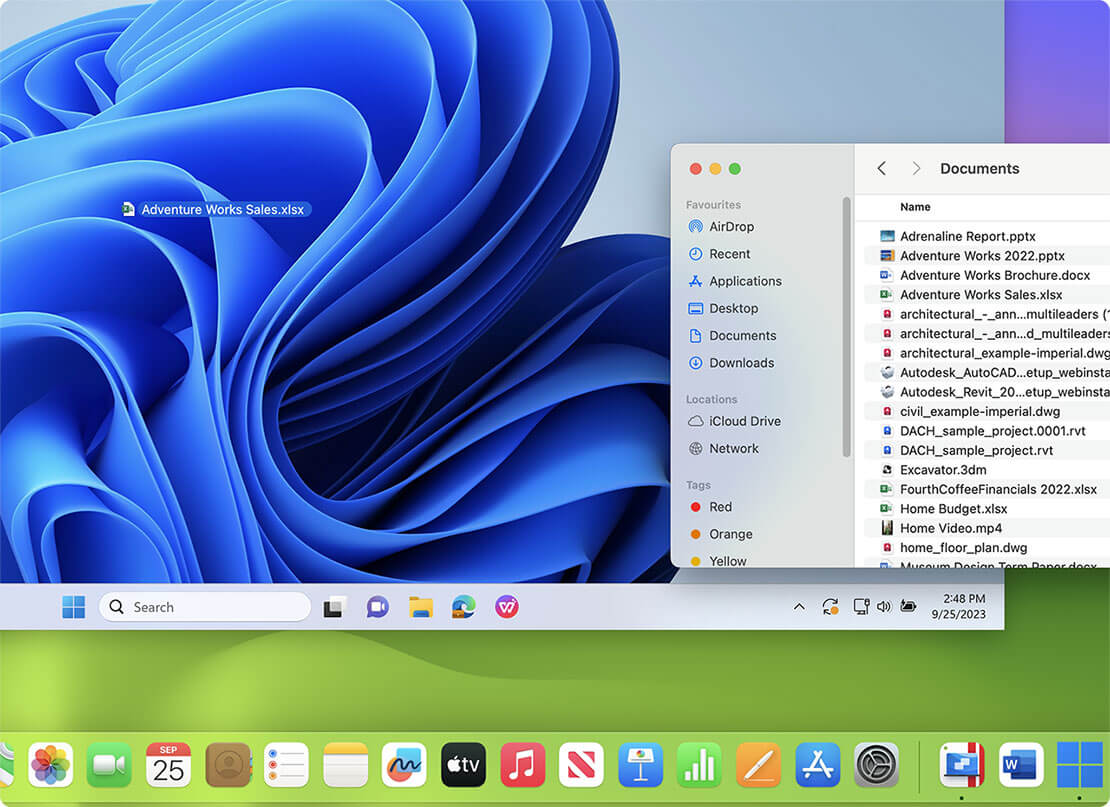The image size is (1110, 807).
Task: Collapse the Favourites section in the sidebar
Action: pyautogui.click(x=713, y=204)
